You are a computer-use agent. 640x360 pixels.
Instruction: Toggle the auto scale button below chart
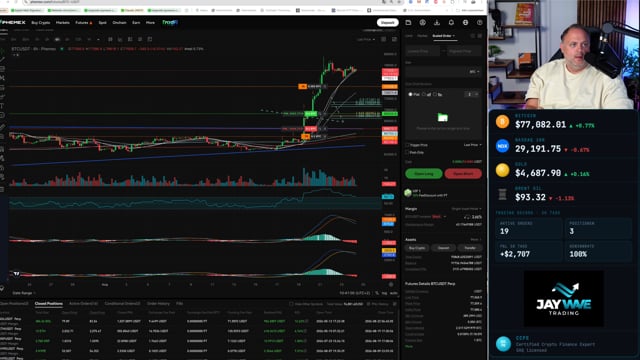pos(393,293)
